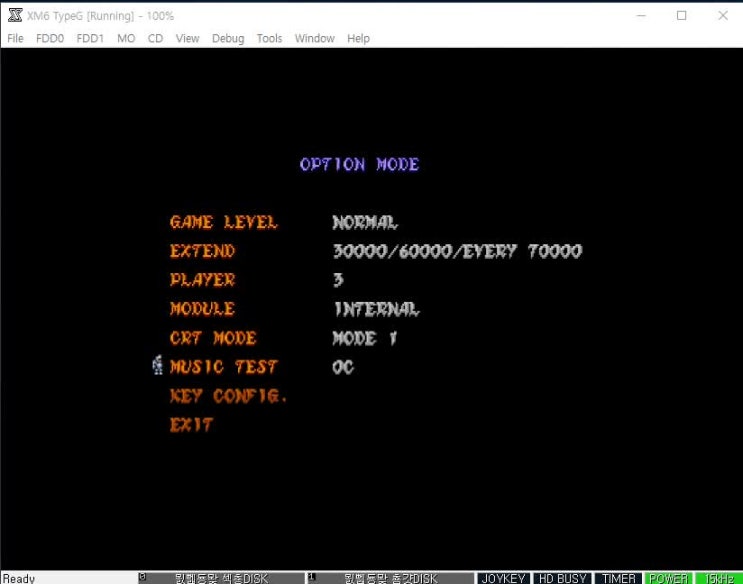Click the OPTION MODE heading

click(360, 164)
